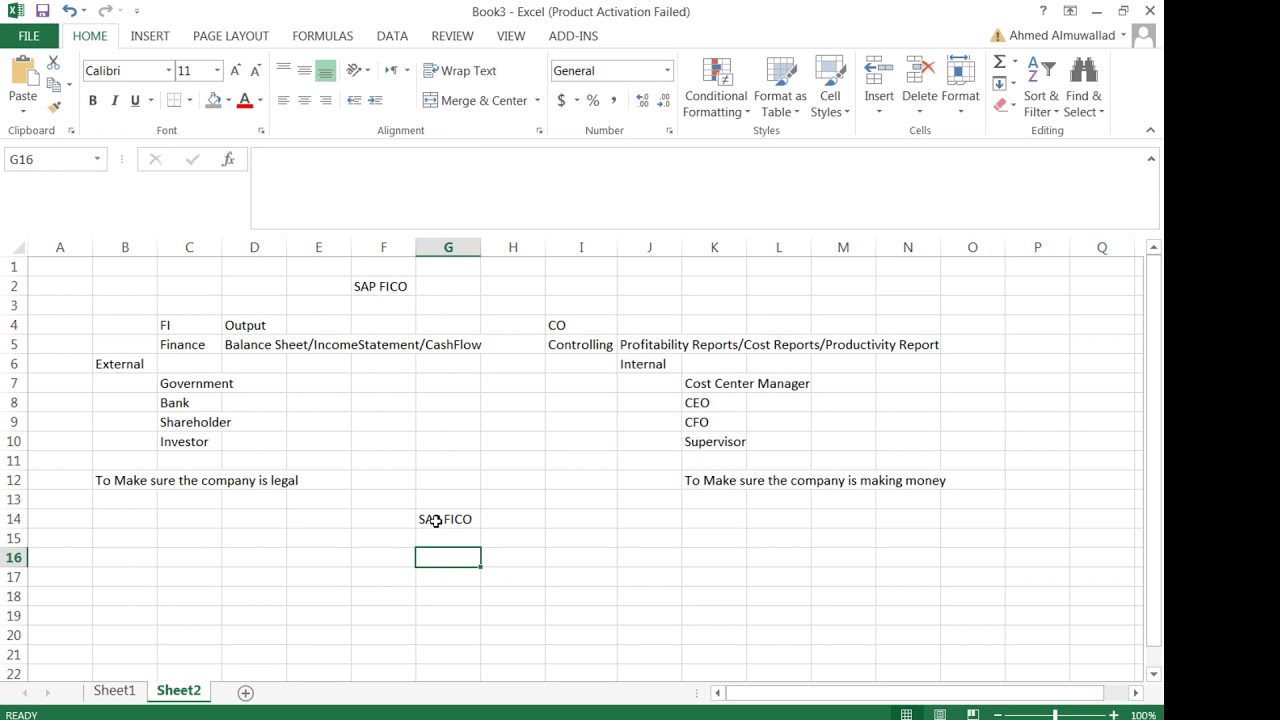
Task: Open the Sort & Filter menu
Action: pos(1041,87)
